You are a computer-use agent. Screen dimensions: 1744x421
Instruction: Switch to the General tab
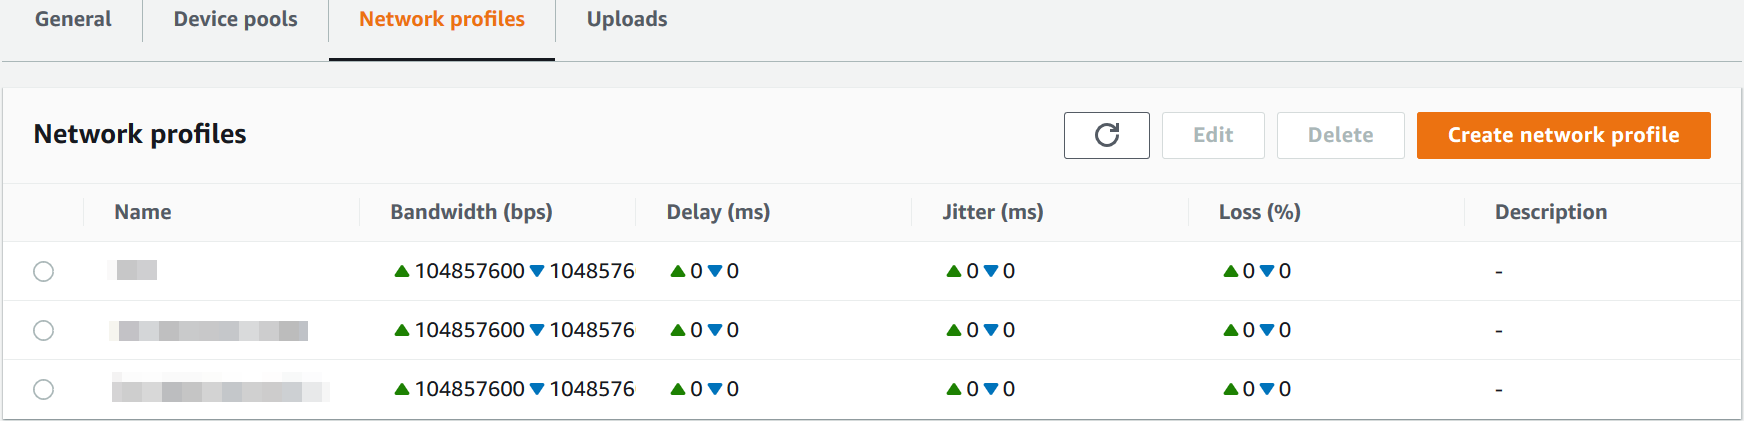point(73,20)
